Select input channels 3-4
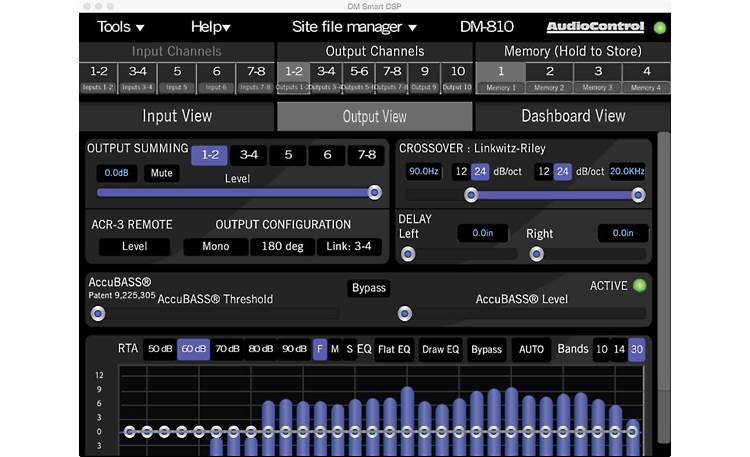This screenshot has height=457, width=750. [138, 78]
